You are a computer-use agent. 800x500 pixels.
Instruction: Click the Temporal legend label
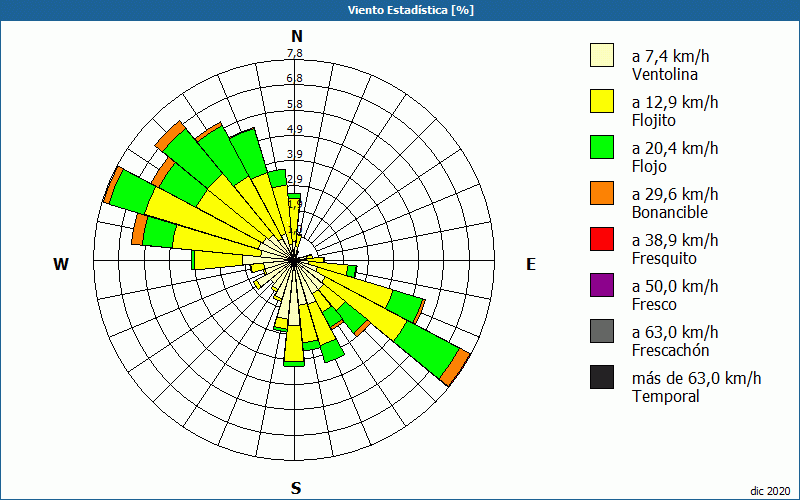[x=666, y=396]
